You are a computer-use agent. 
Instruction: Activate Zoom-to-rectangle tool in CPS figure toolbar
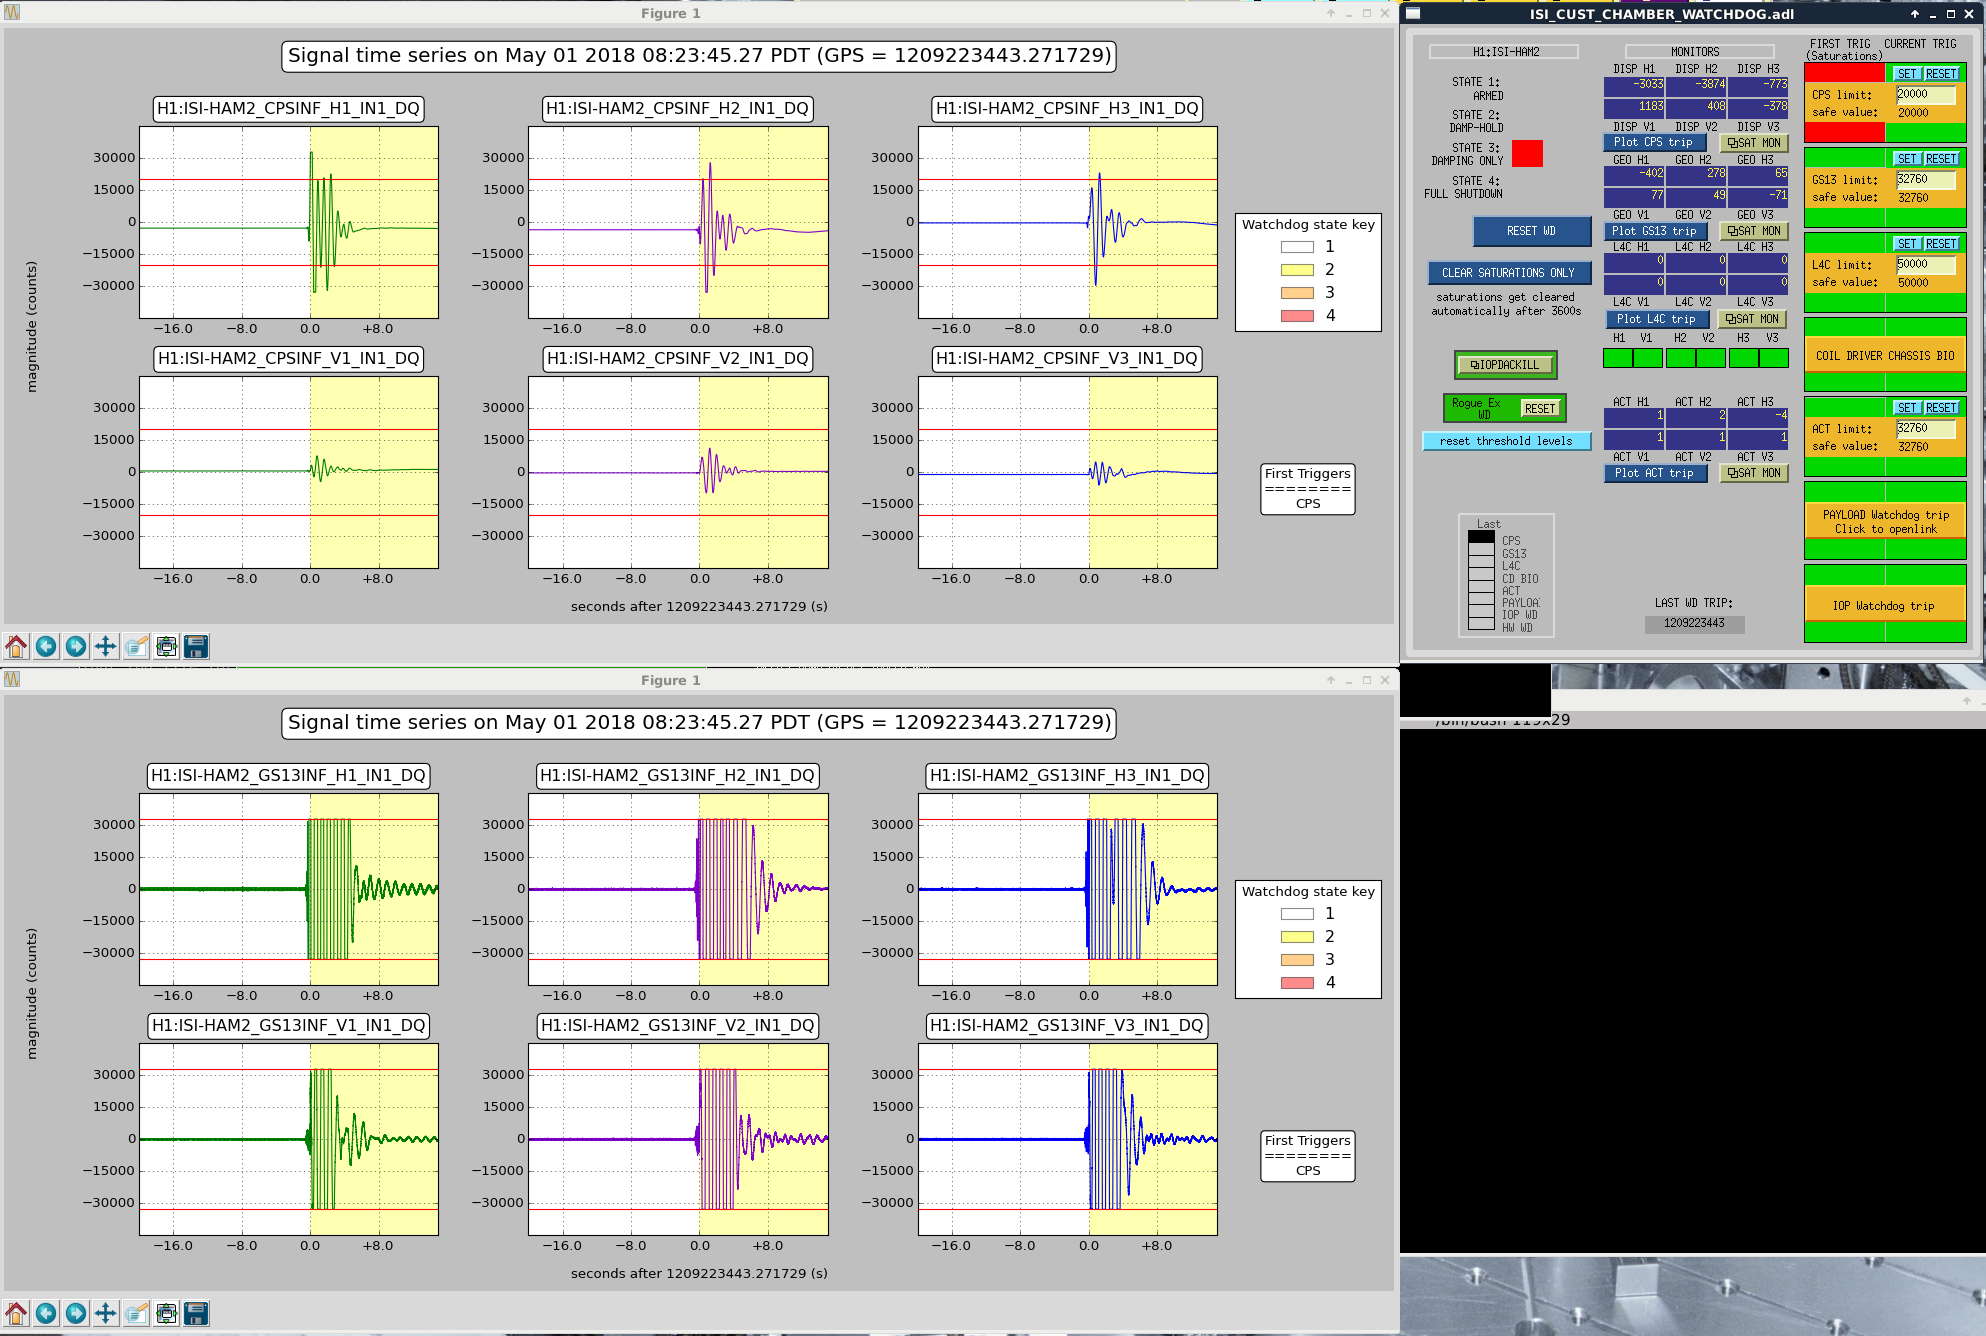pos(136,646)
